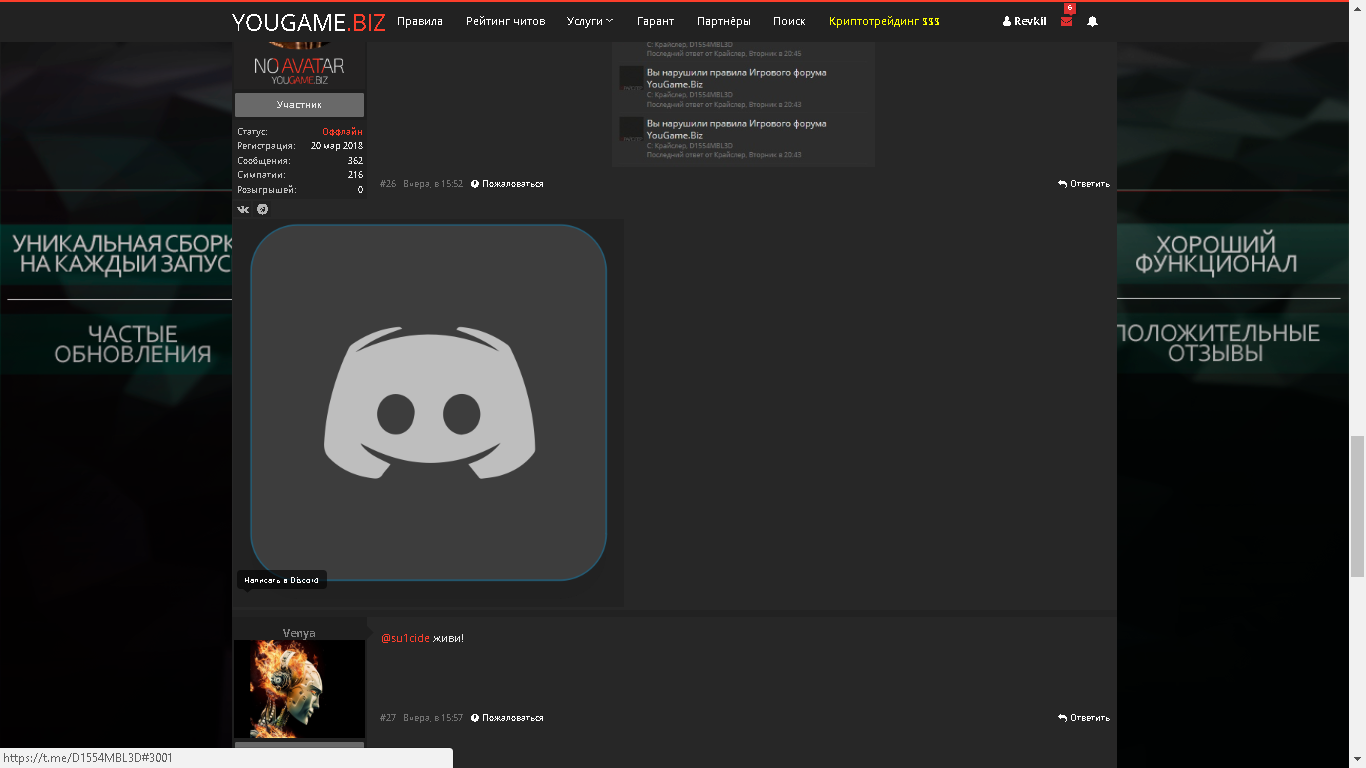The width and height of the screenshot is (1366, 768).
Task: Open the Revkil account menu
Action: click(x=1024, y=21)
